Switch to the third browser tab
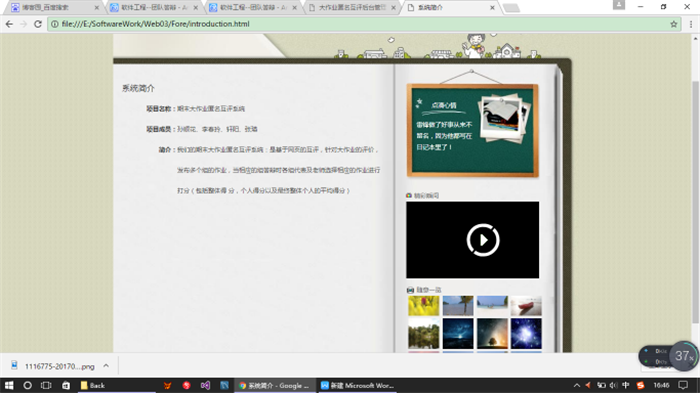Image resolution: width=700 pixels, height=393 pixels. click(x=253, y=8)
